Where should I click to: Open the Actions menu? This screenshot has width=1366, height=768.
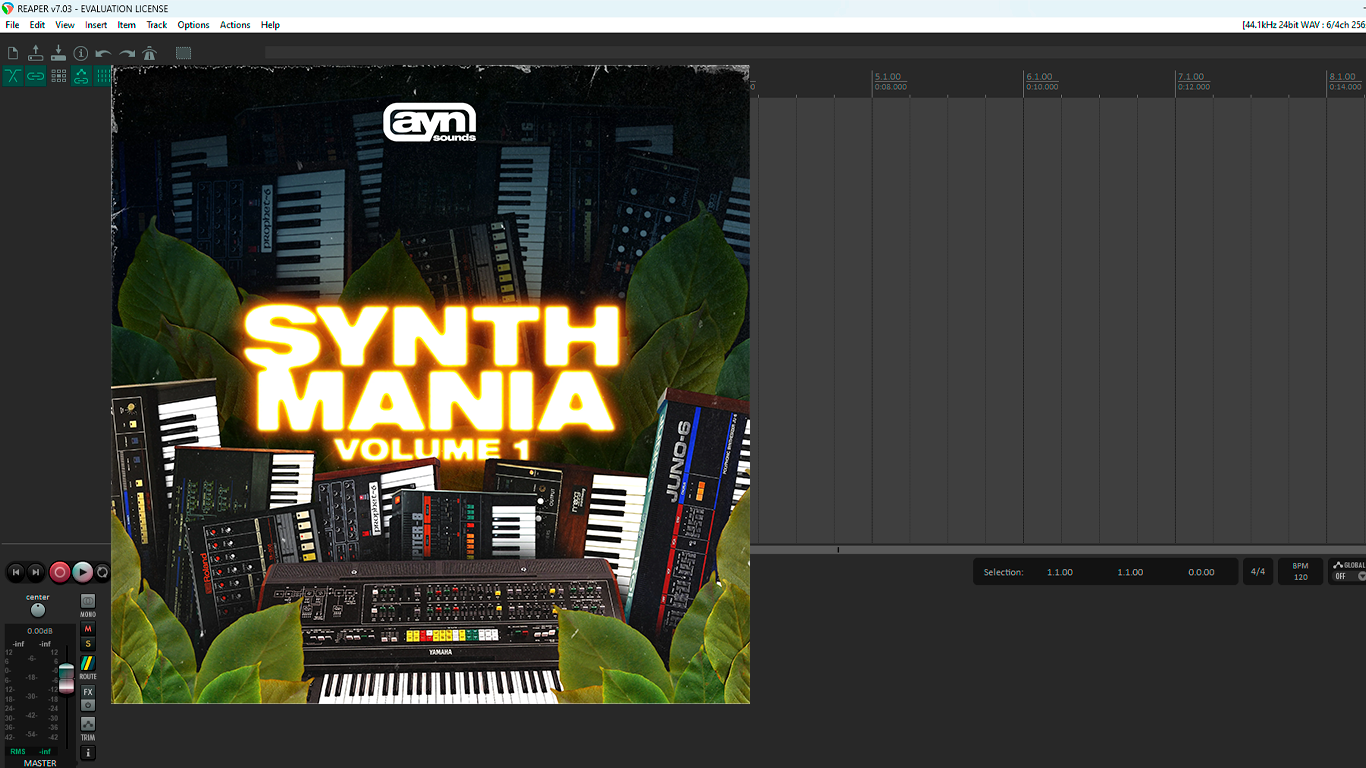pyautogui.click(x=235, y=25)
